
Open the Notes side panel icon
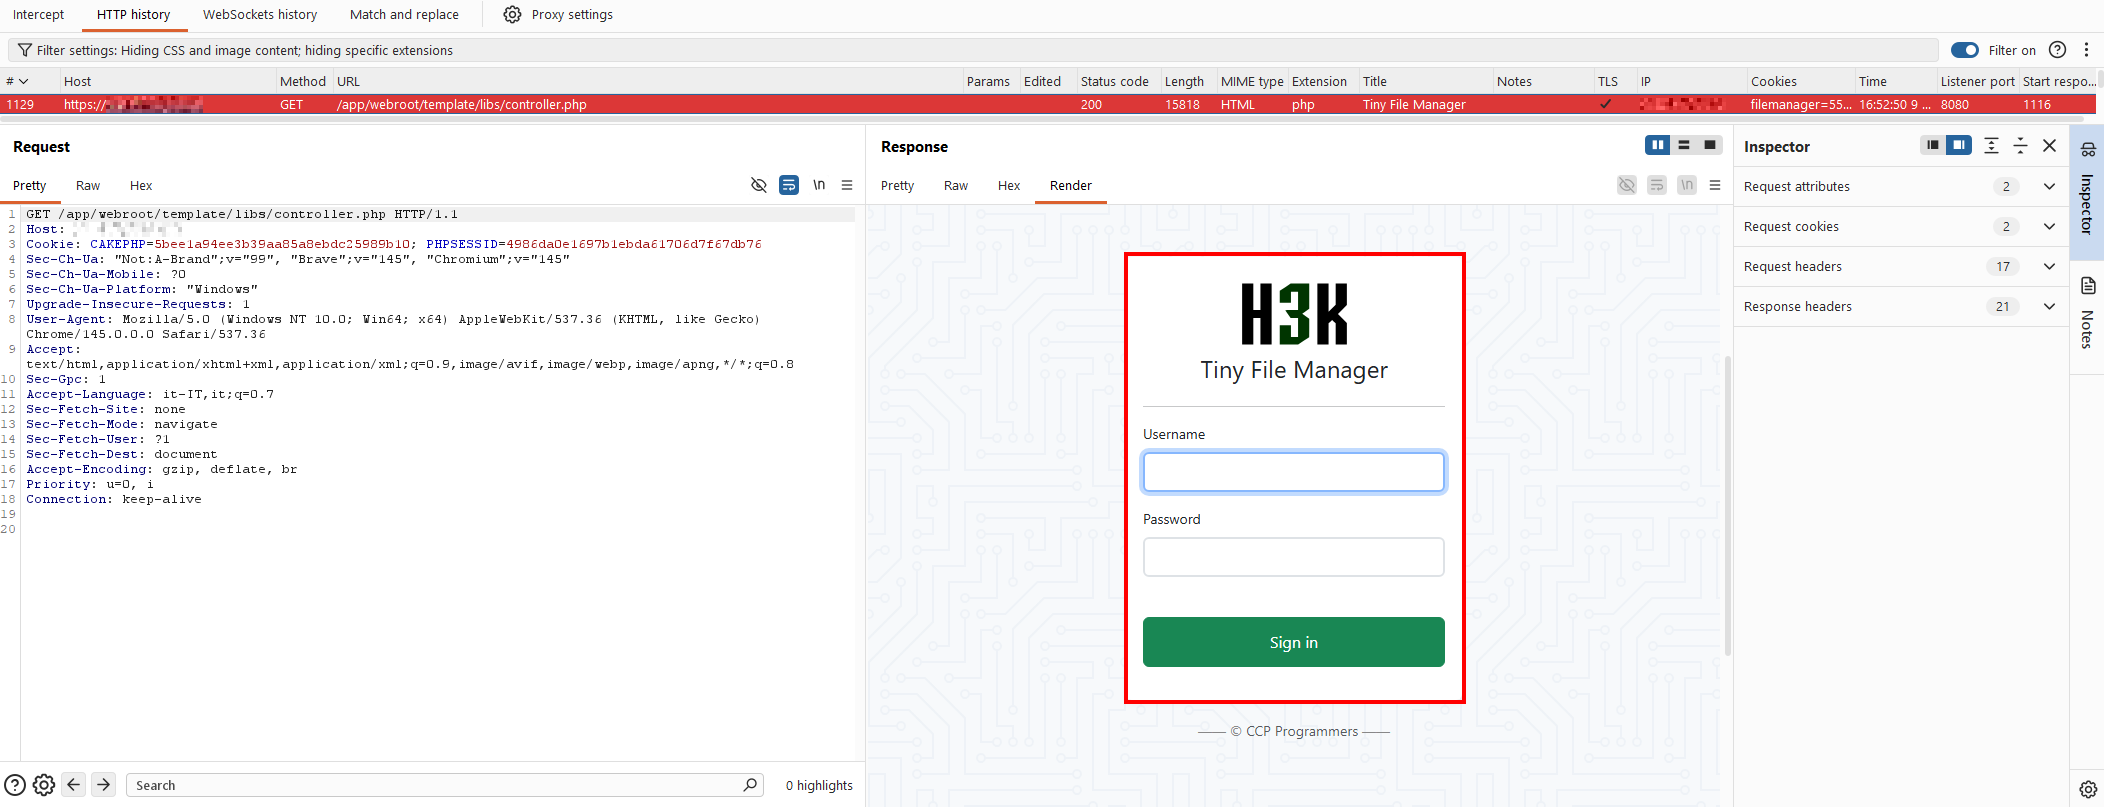[x=2088, y=286]
